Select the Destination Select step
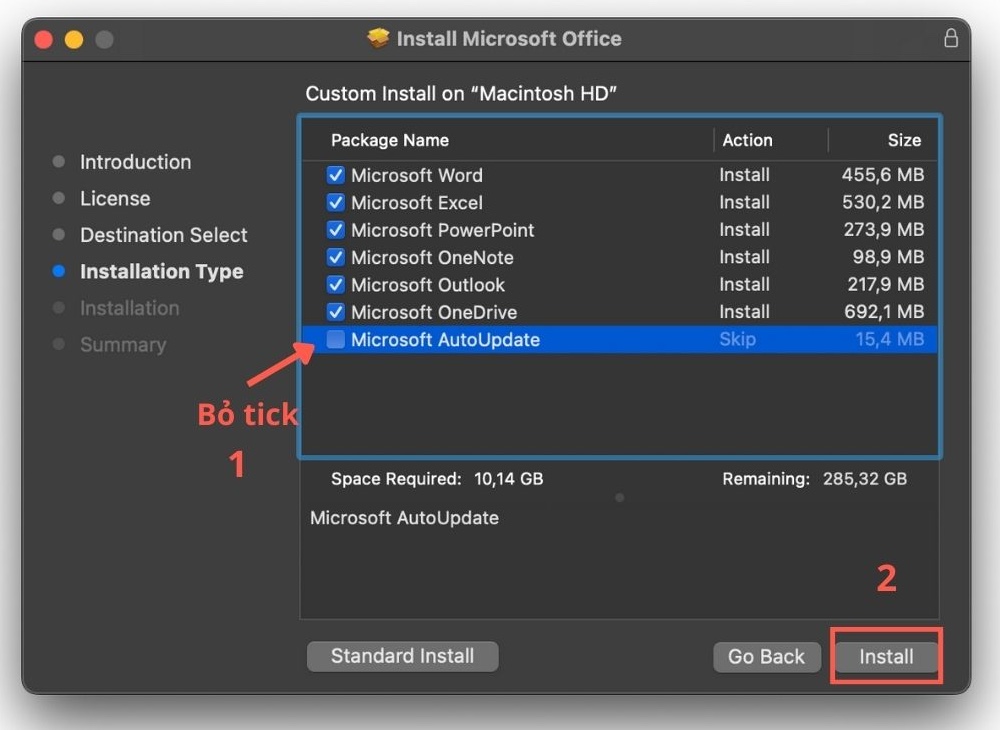Screen dimensions: 1000x730 163,235
